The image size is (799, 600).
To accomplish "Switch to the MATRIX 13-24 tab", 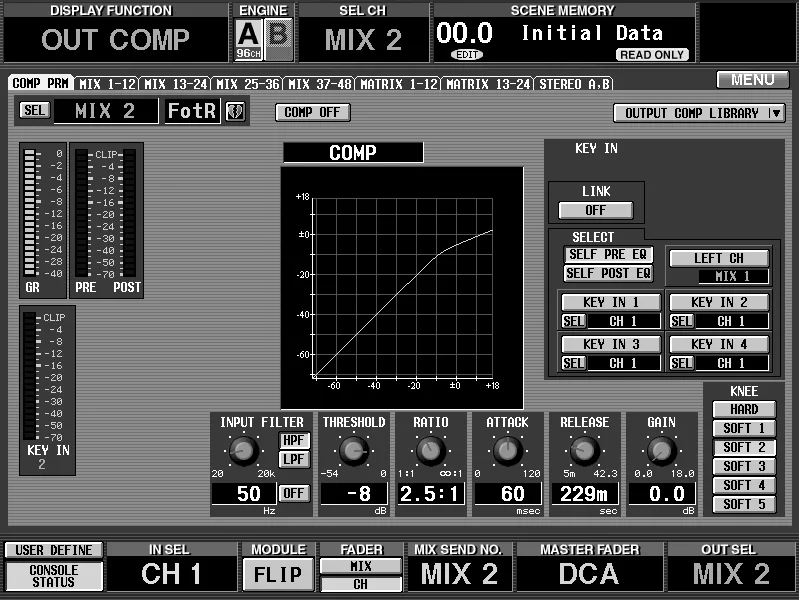I will click(x=488, y=84).
